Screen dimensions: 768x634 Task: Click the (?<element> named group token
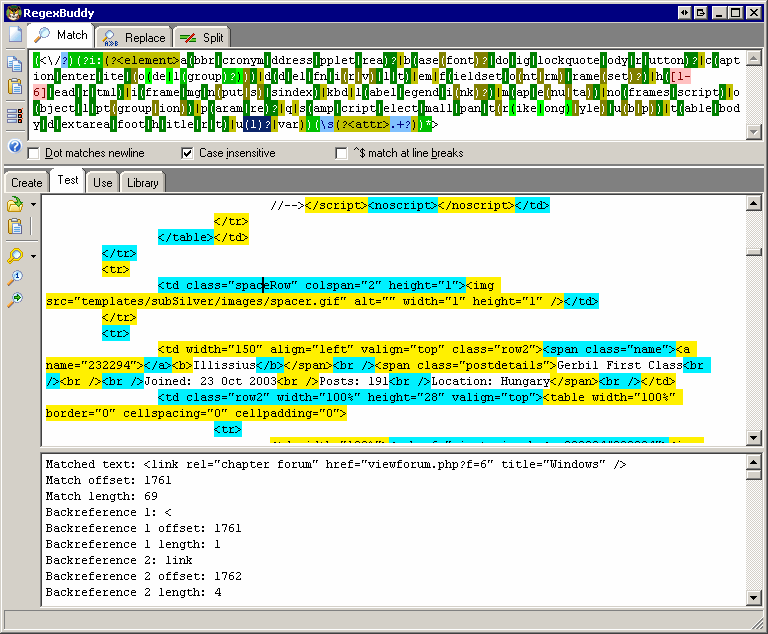pos(142,60)
